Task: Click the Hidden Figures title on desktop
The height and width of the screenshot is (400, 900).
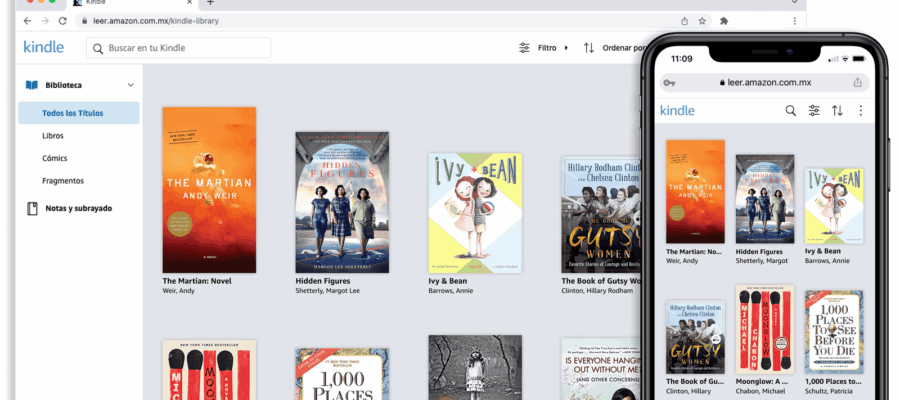Action: 323,281
